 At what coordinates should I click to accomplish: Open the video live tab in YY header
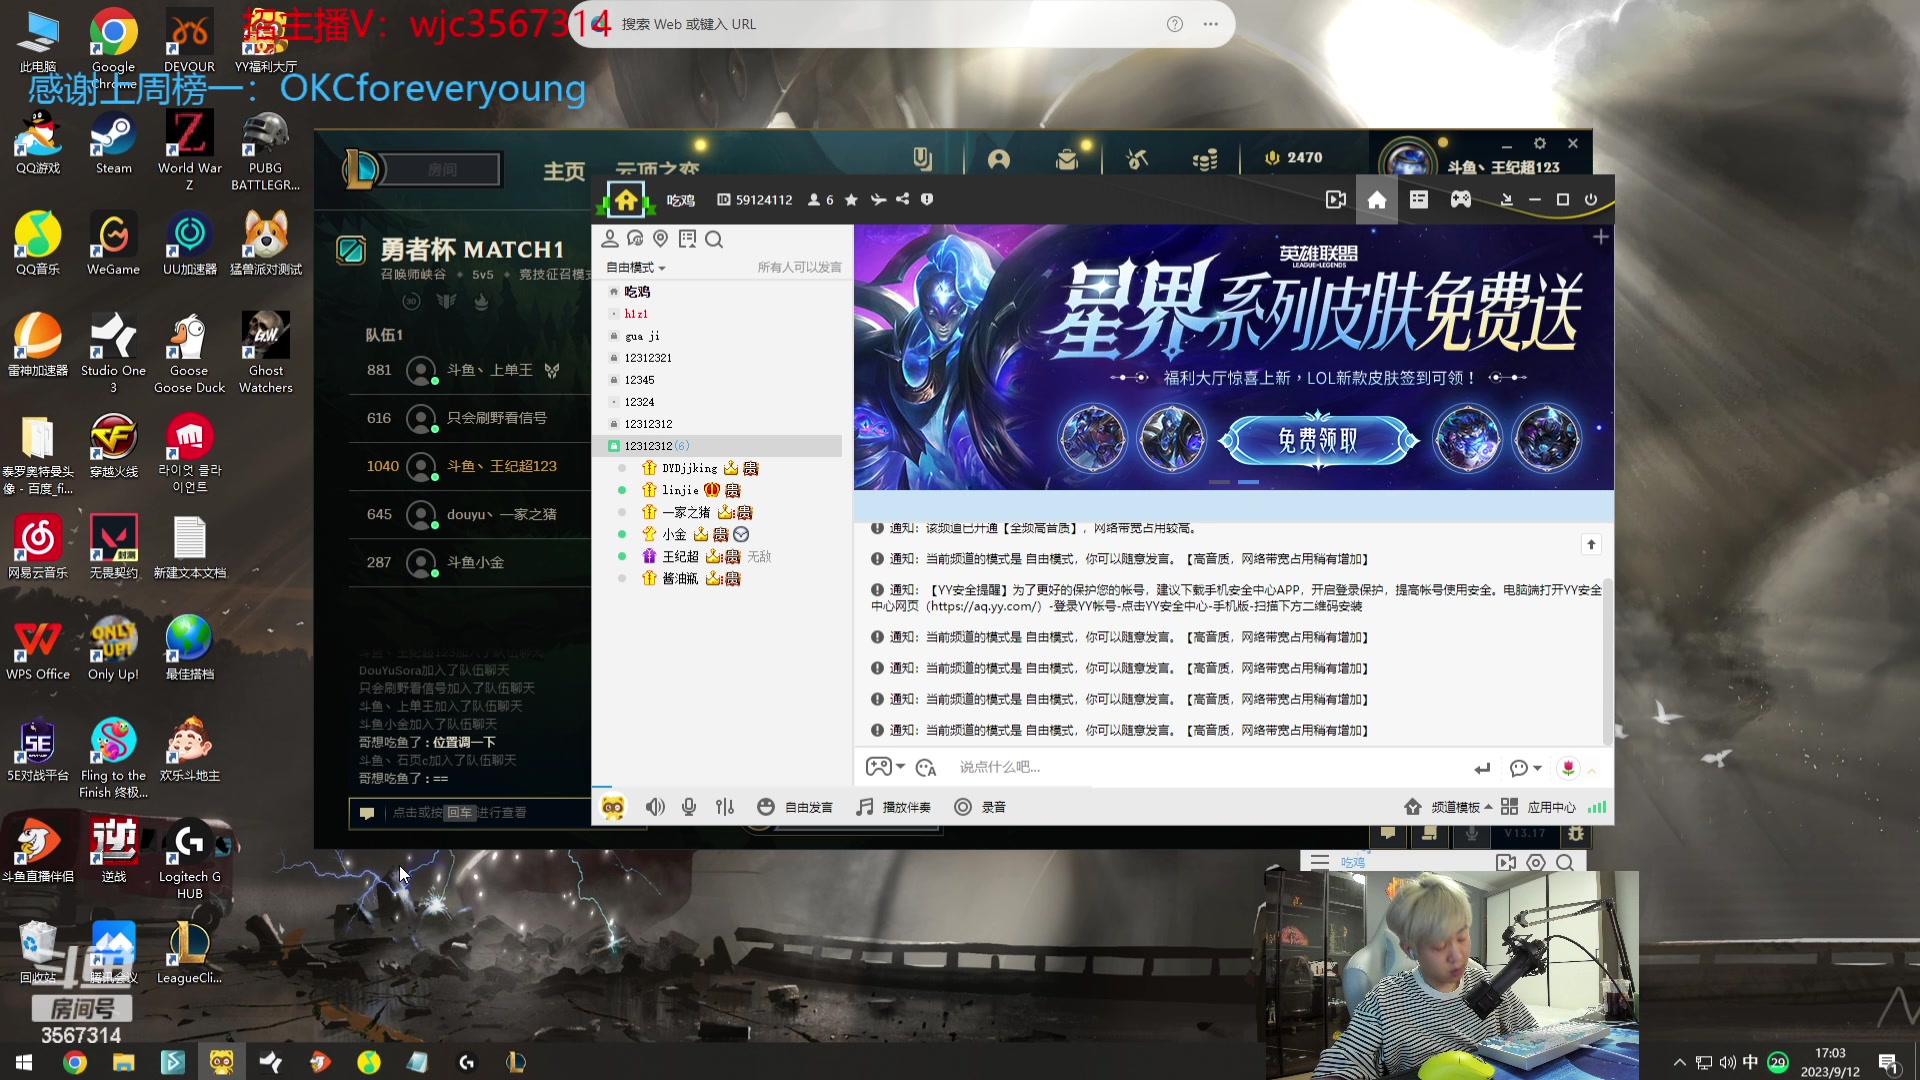(1336, 199)
